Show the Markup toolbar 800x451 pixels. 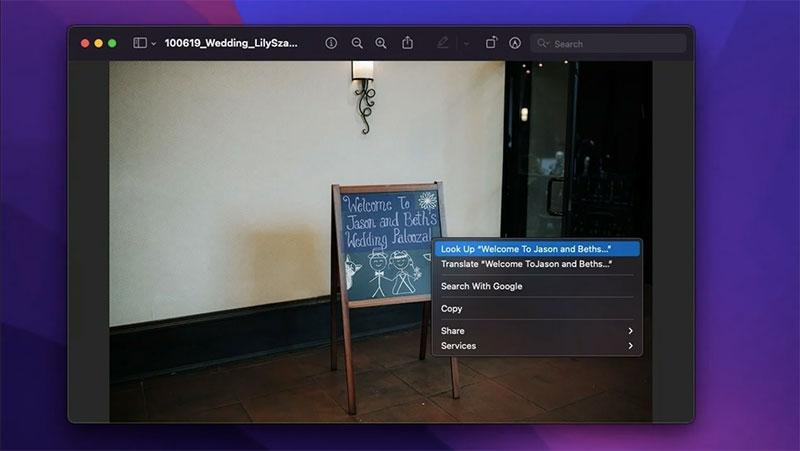point(515,43)
